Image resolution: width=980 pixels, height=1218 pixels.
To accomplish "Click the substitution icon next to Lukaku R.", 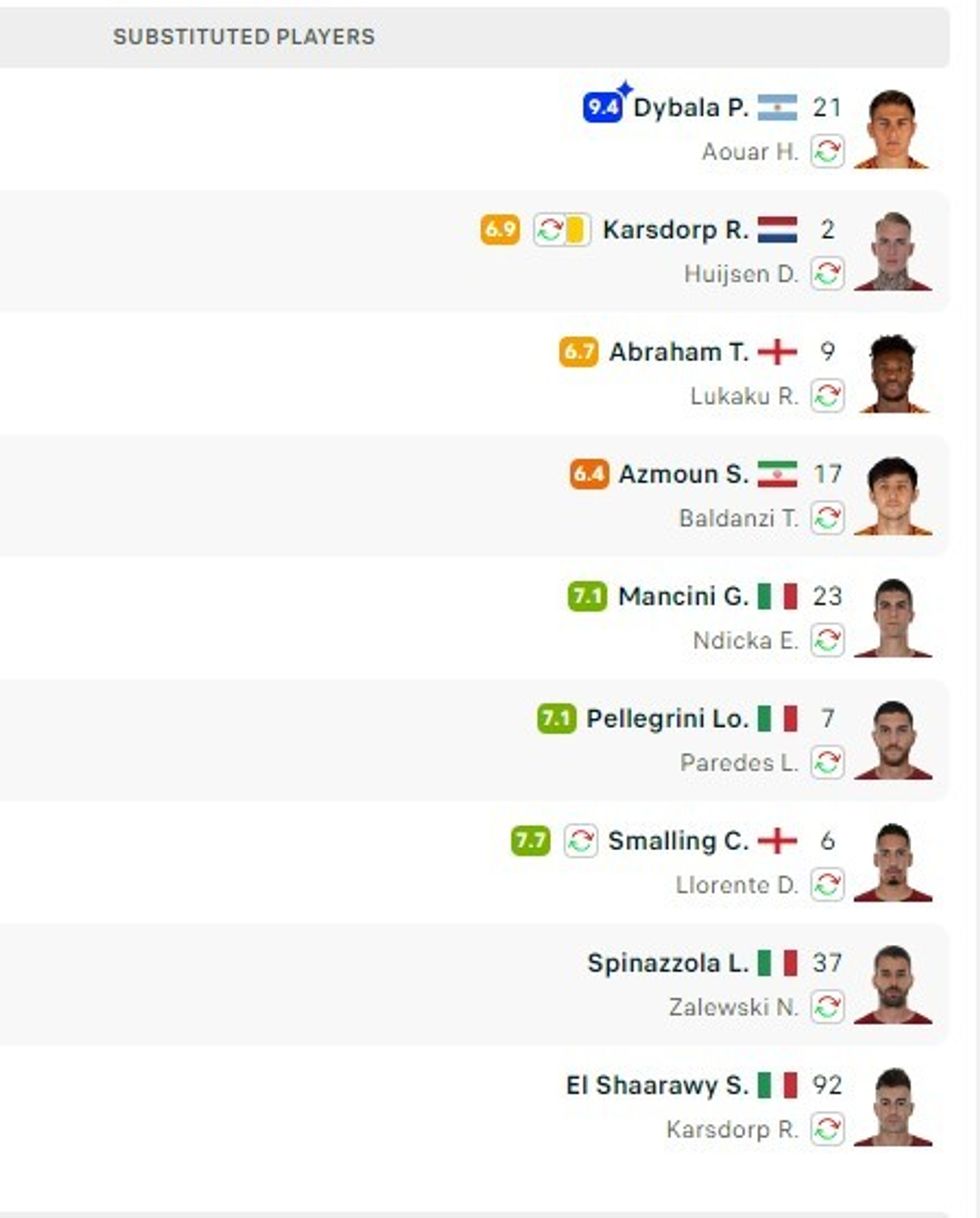I will [x=827, y=396].
